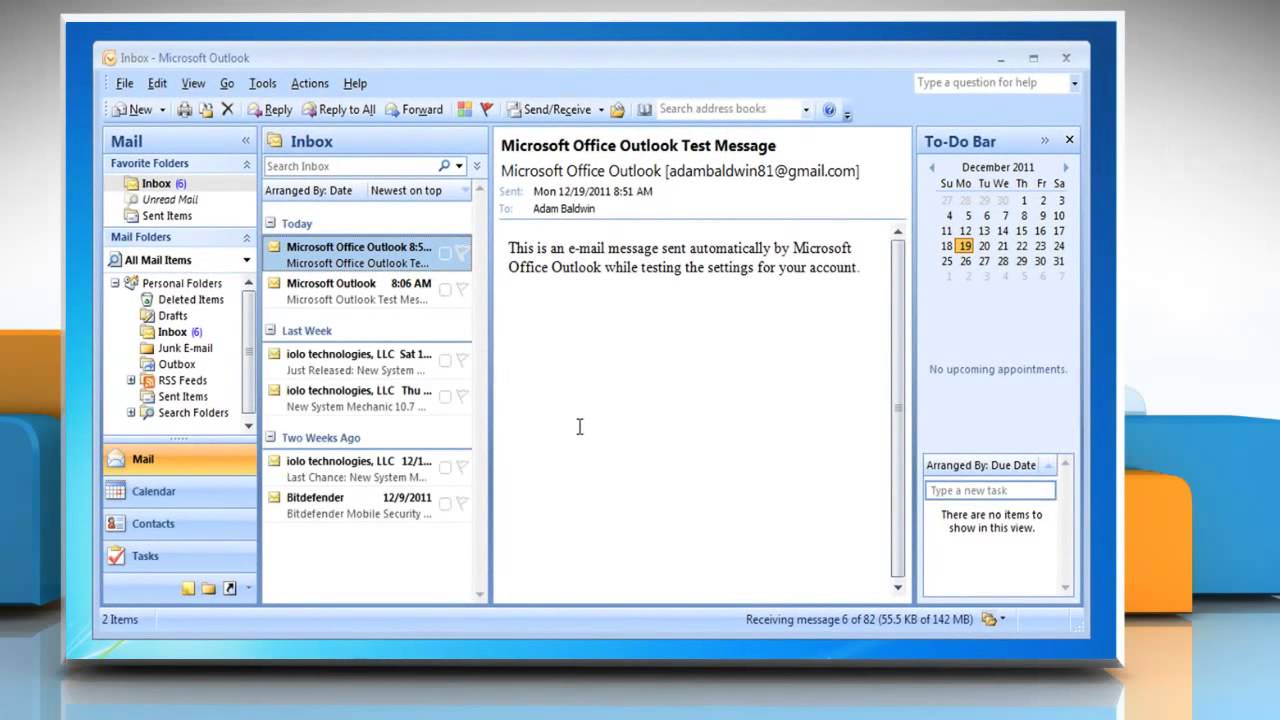Open Unread Mail in Favorite Folders

pyautogui.click(x=161, y=200)
